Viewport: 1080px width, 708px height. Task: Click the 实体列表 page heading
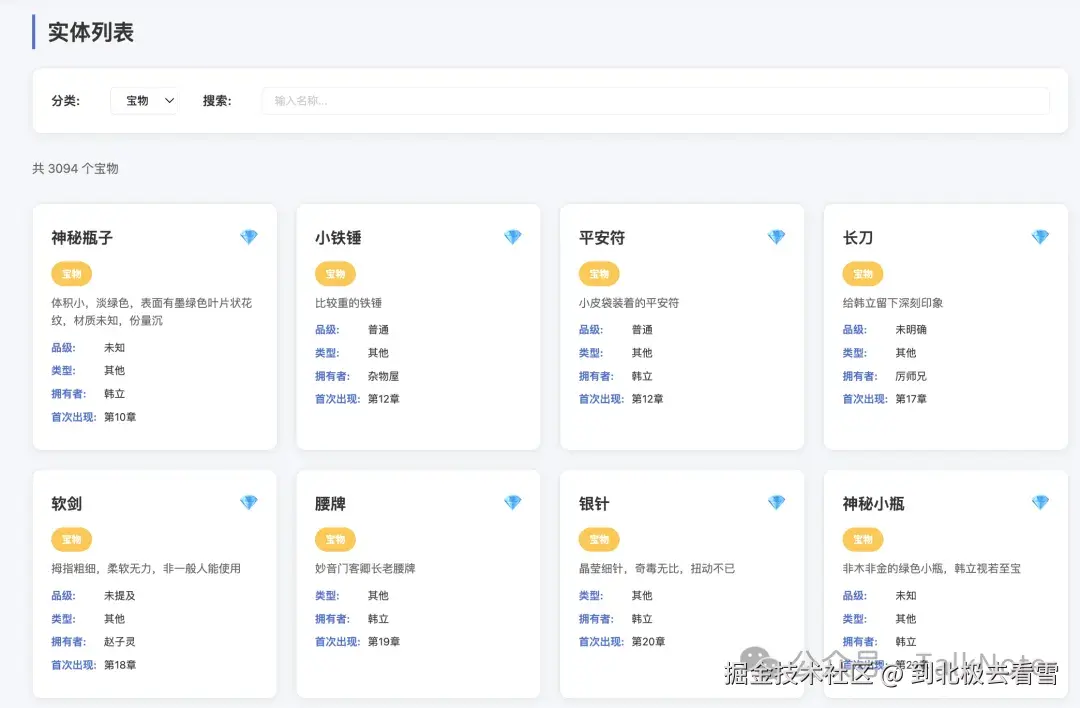point(91,32)
